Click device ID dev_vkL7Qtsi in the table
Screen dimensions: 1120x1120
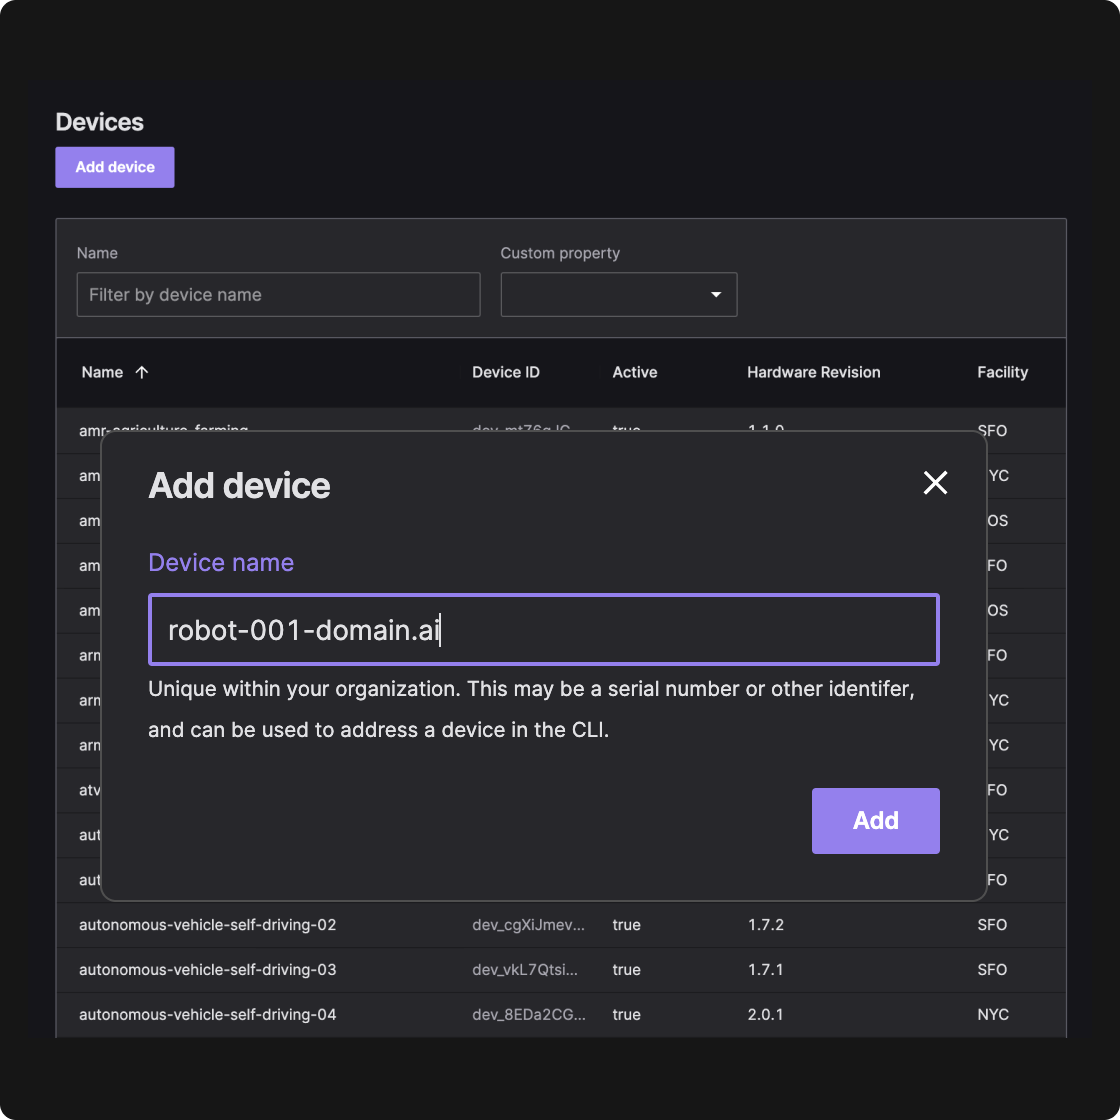pyautogui.click(x=528, y=969)
